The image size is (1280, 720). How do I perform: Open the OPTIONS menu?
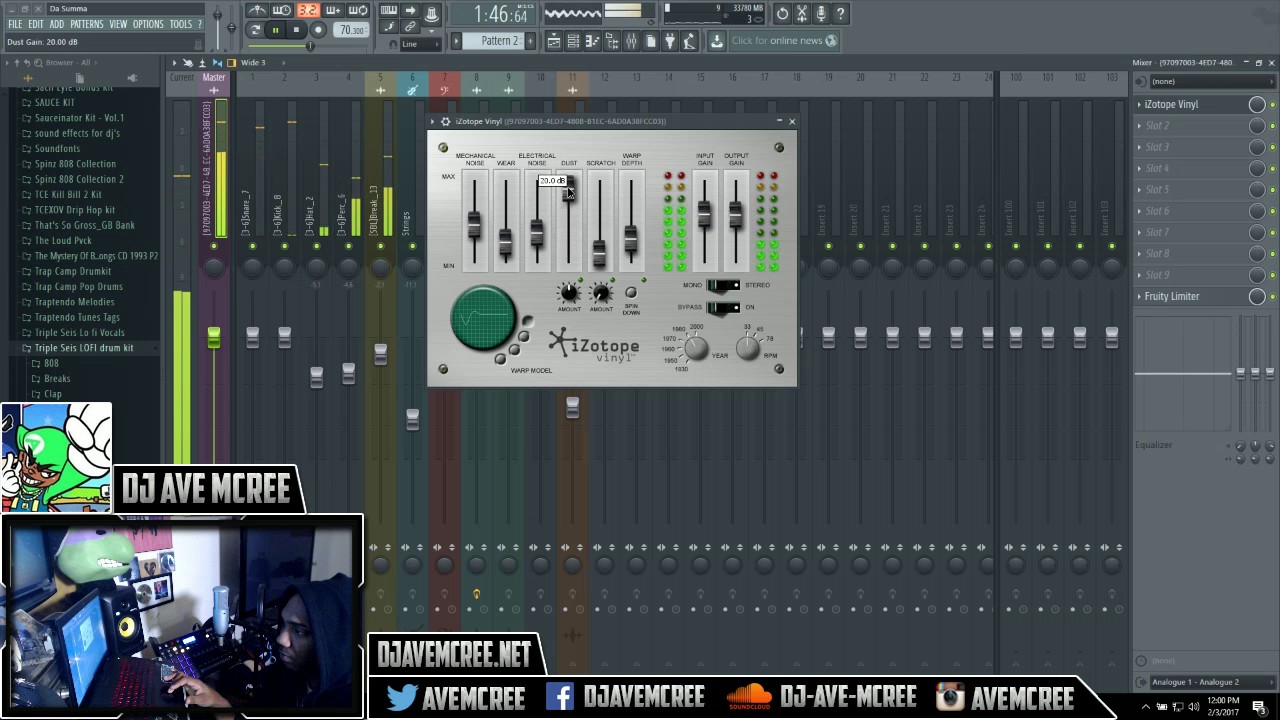[x=148, y=24]
